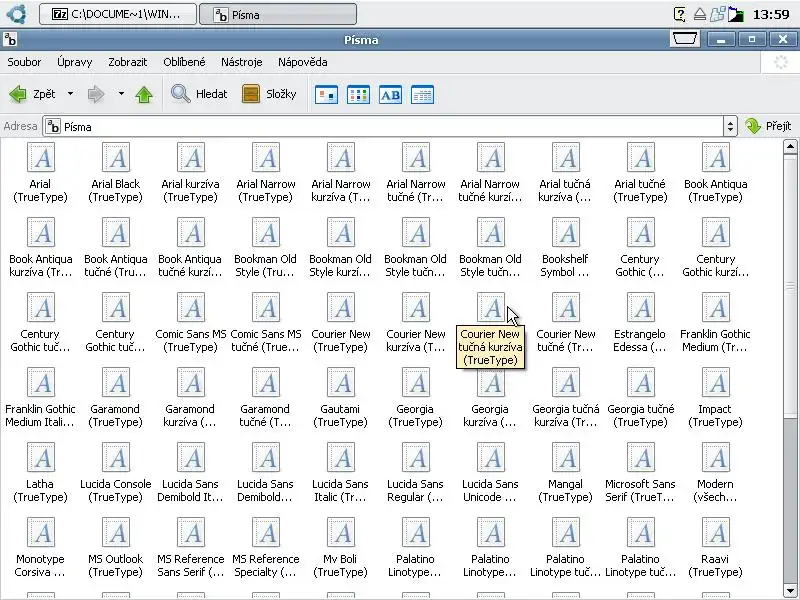Open the Nápověda menu
Screen dimensions: 800x600
303,62
